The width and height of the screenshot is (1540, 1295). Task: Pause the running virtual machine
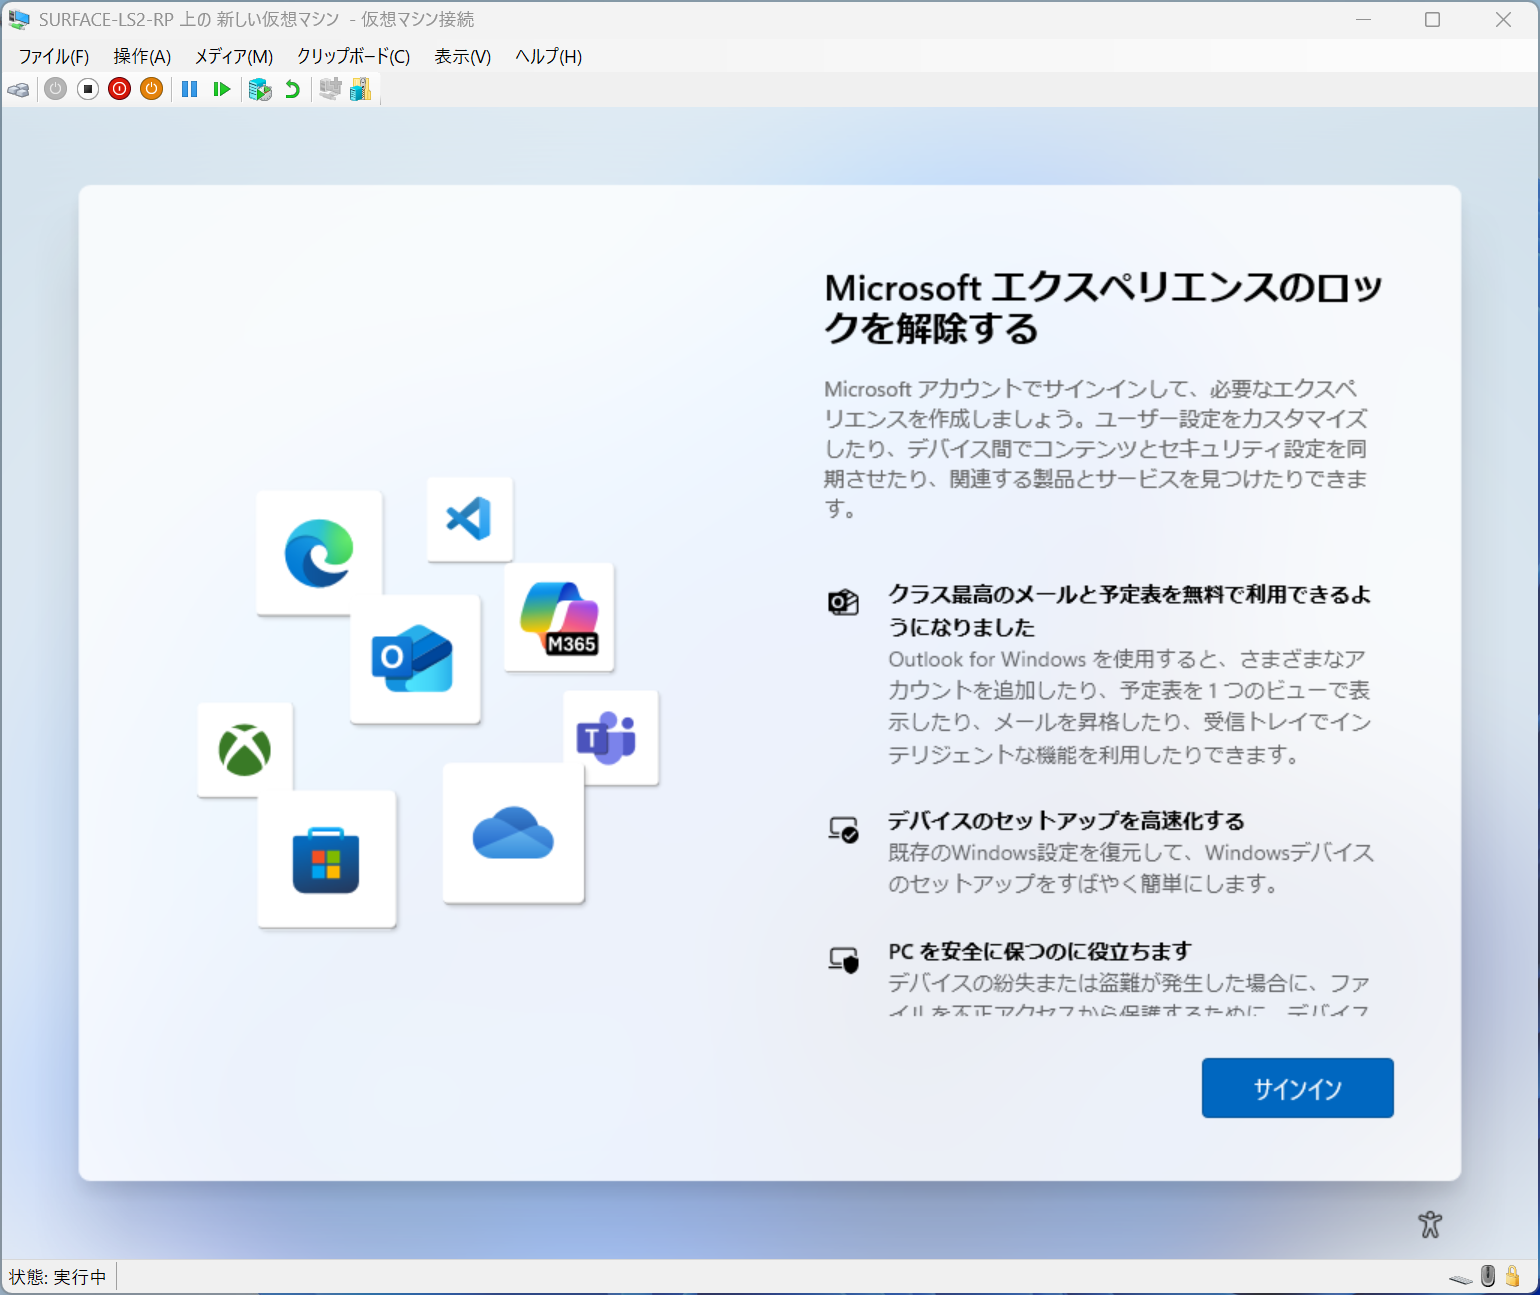click(x=189, y=89)
